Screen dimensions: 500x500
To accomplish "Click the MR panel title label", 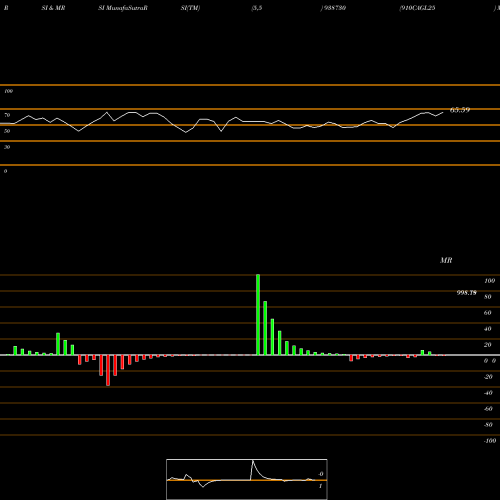I will 446,260.
